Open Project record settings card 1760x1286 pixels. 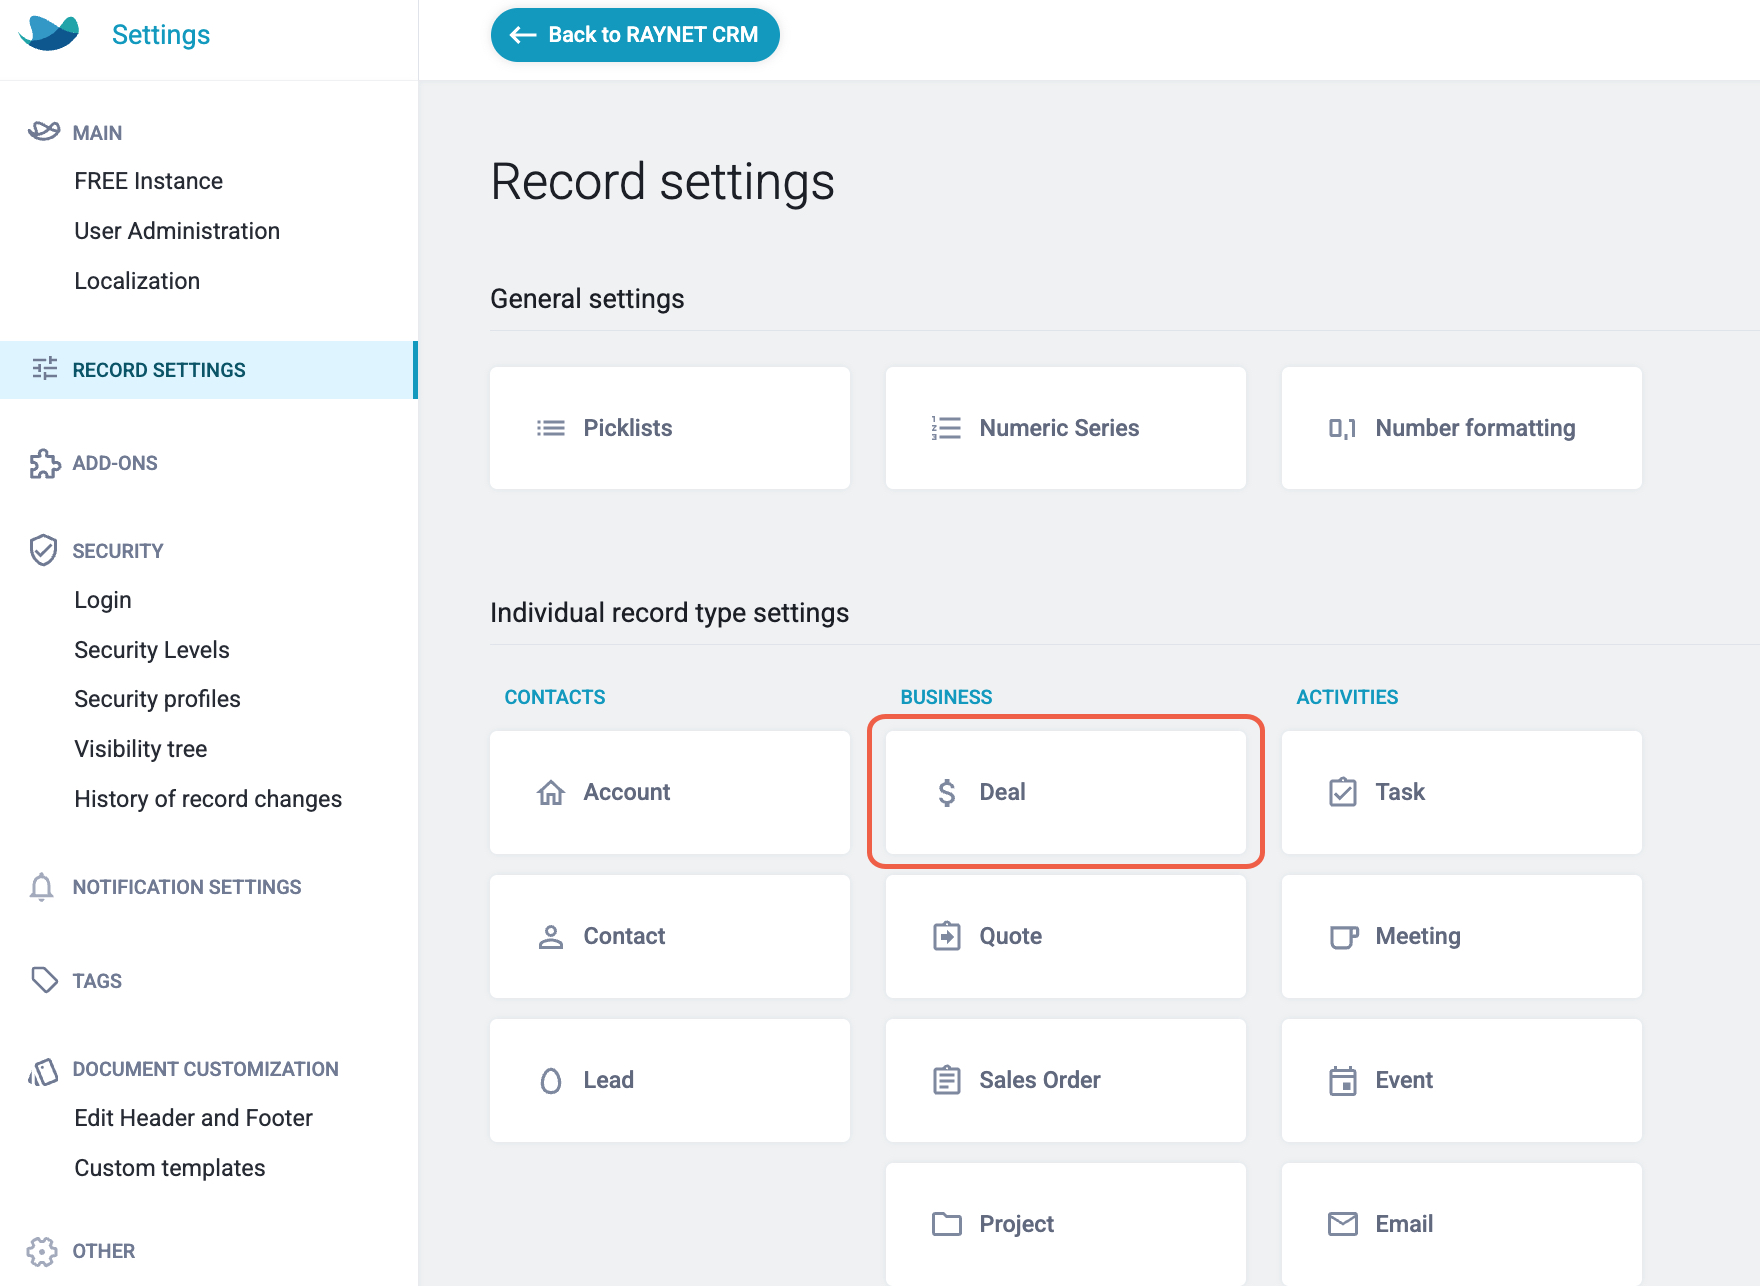(1066, 1224)
